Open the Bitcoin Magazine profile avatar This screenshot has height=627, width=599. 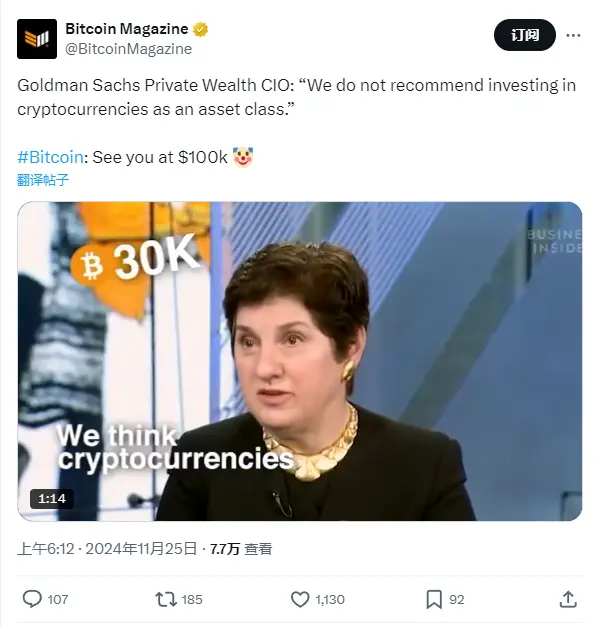click(x=37, y=39)
